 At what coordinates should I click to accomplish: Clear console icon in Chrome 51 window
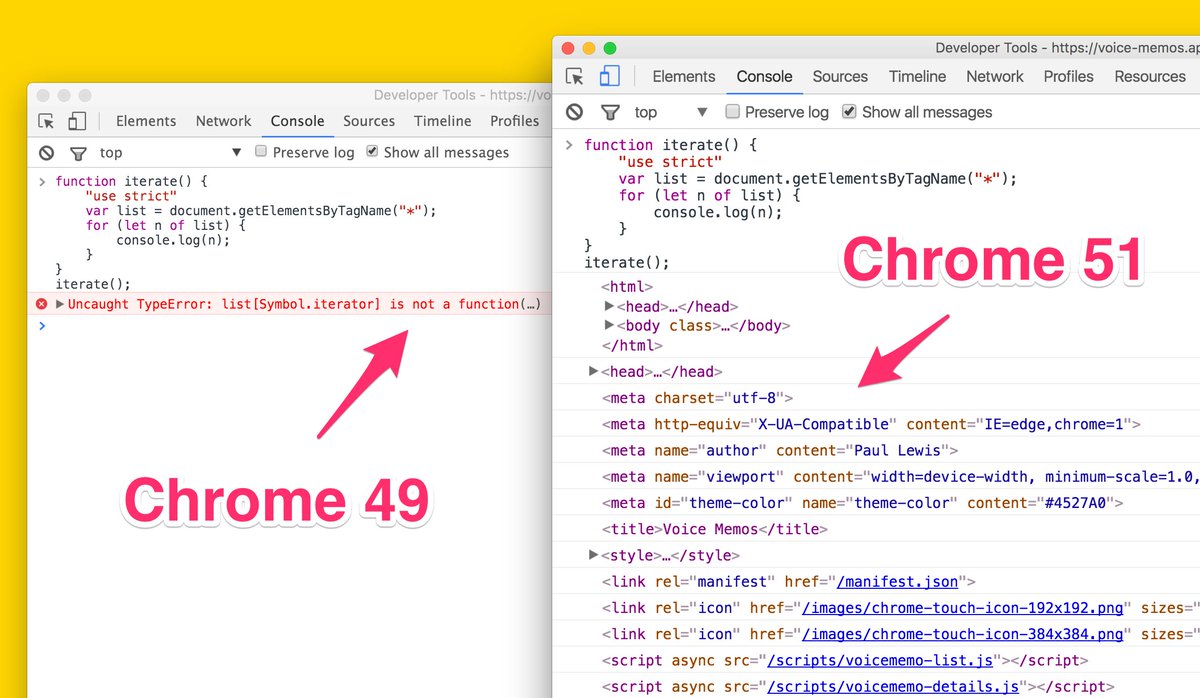click(574, 112)
